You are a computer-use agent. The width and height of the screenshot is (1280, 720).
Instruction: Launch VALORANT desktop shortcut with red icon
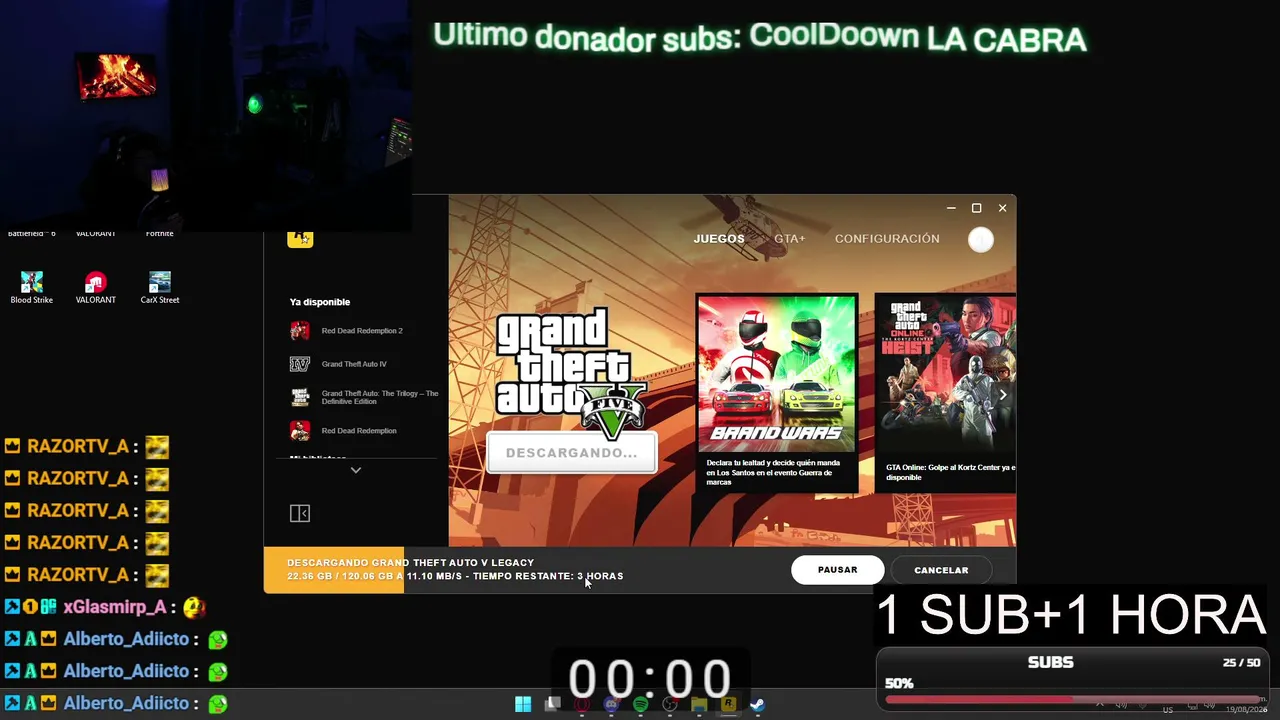pos(96,287)
